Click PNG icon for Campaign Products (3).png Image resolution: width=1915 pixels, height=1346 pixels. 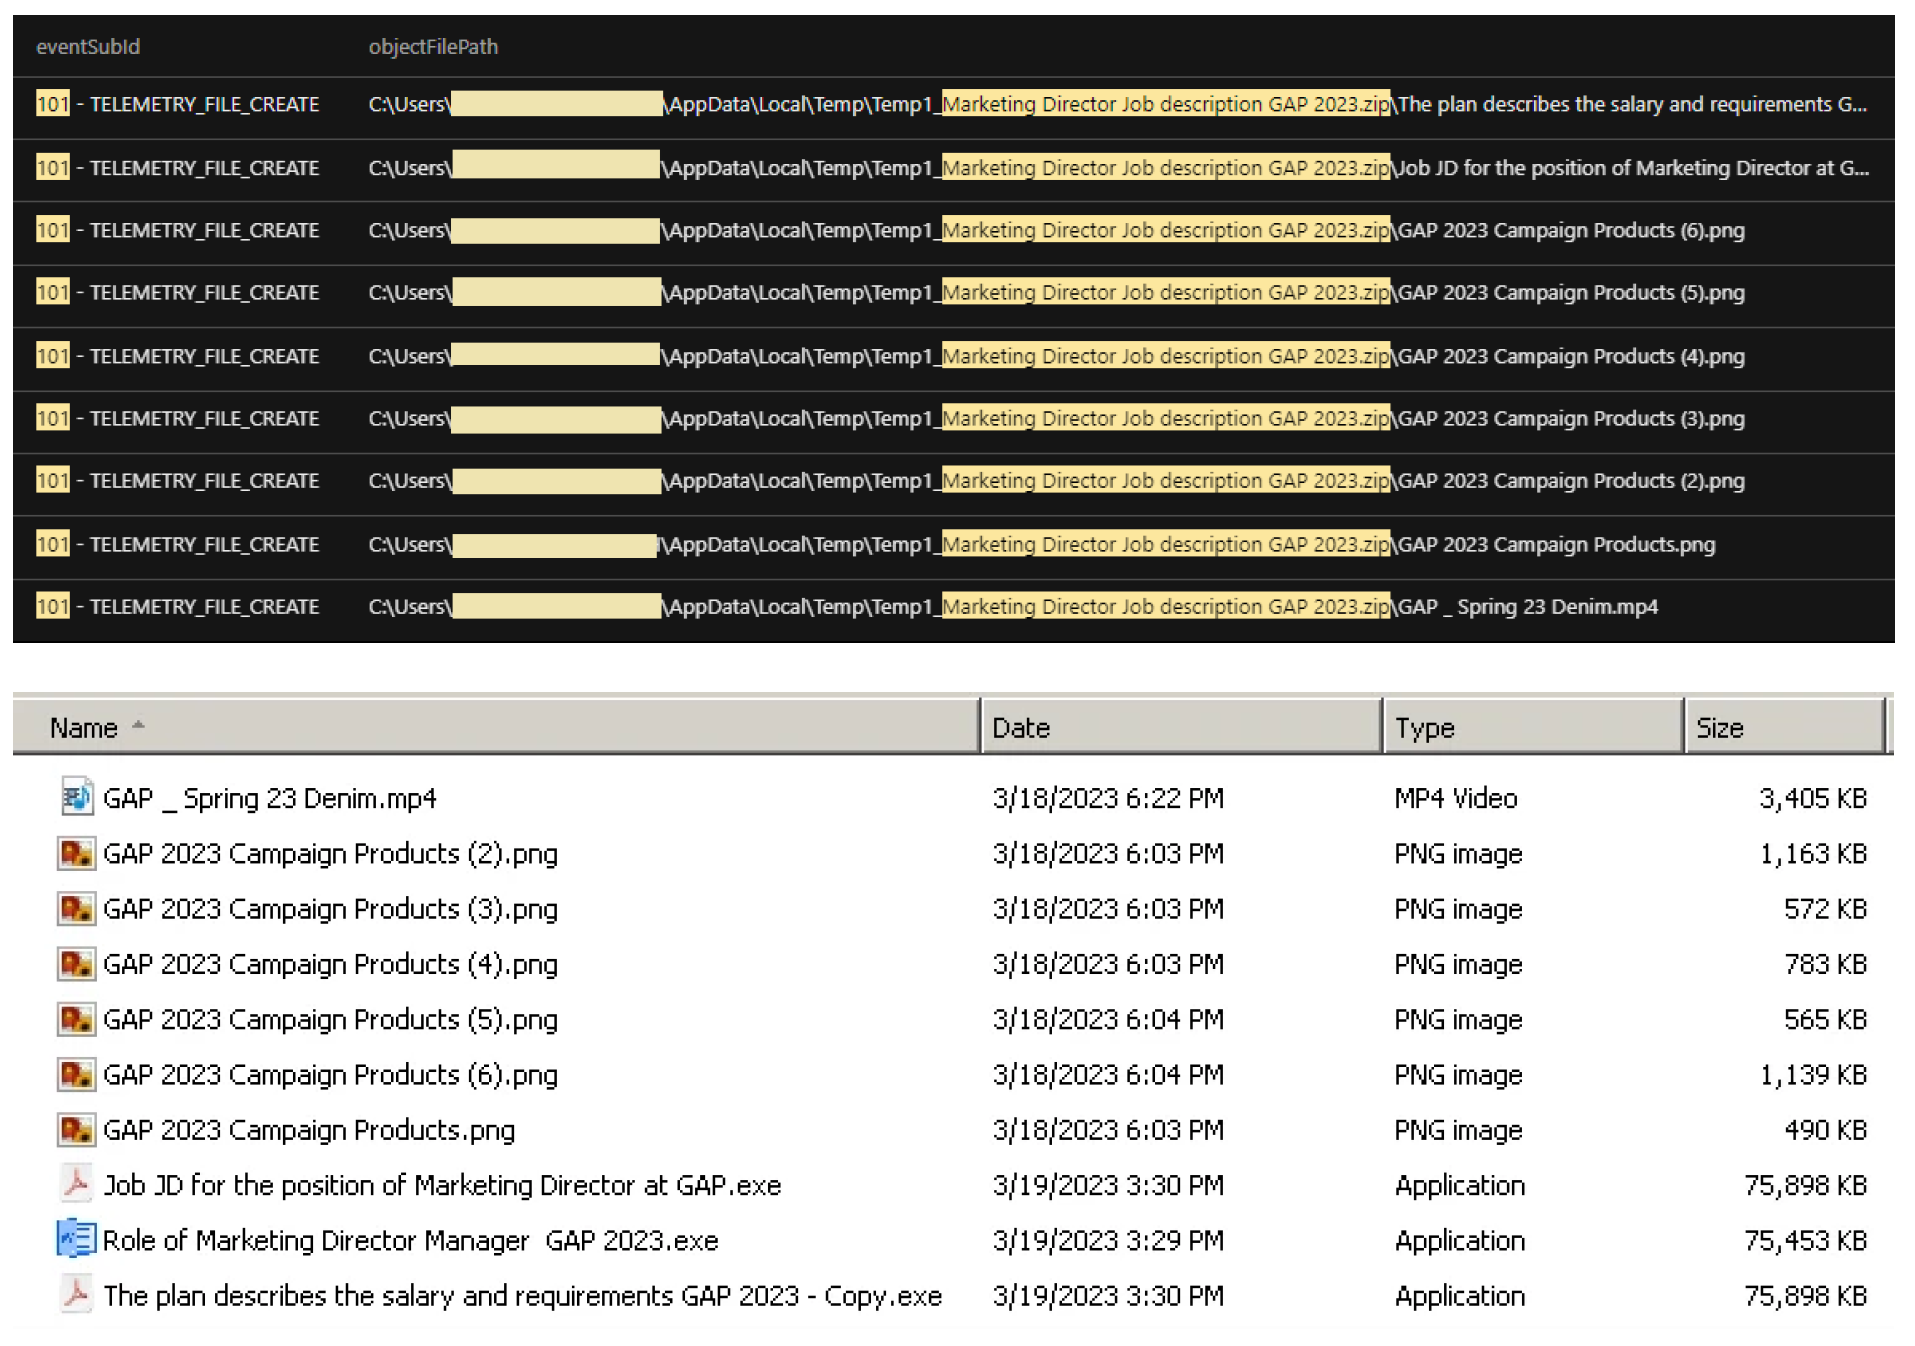pyautogui.click(x=76, y=909)
